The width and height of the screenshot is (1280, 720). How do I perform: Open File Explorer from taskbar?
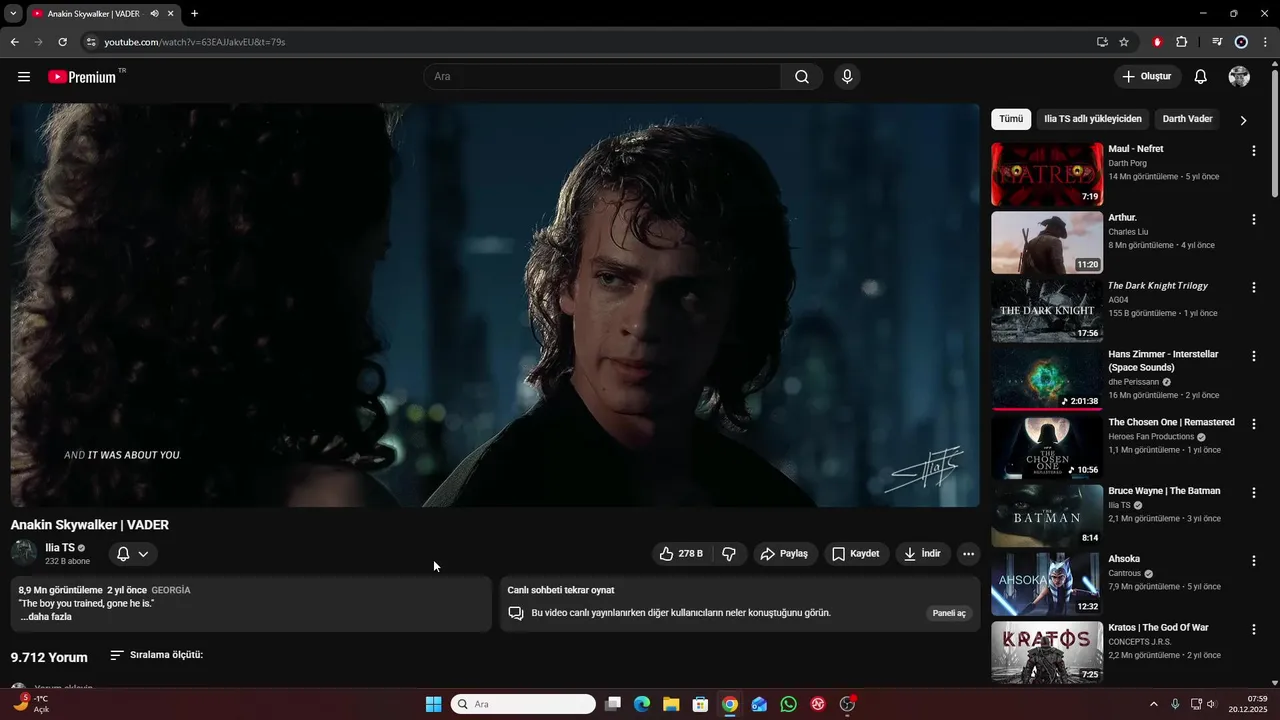pos(671,704)
